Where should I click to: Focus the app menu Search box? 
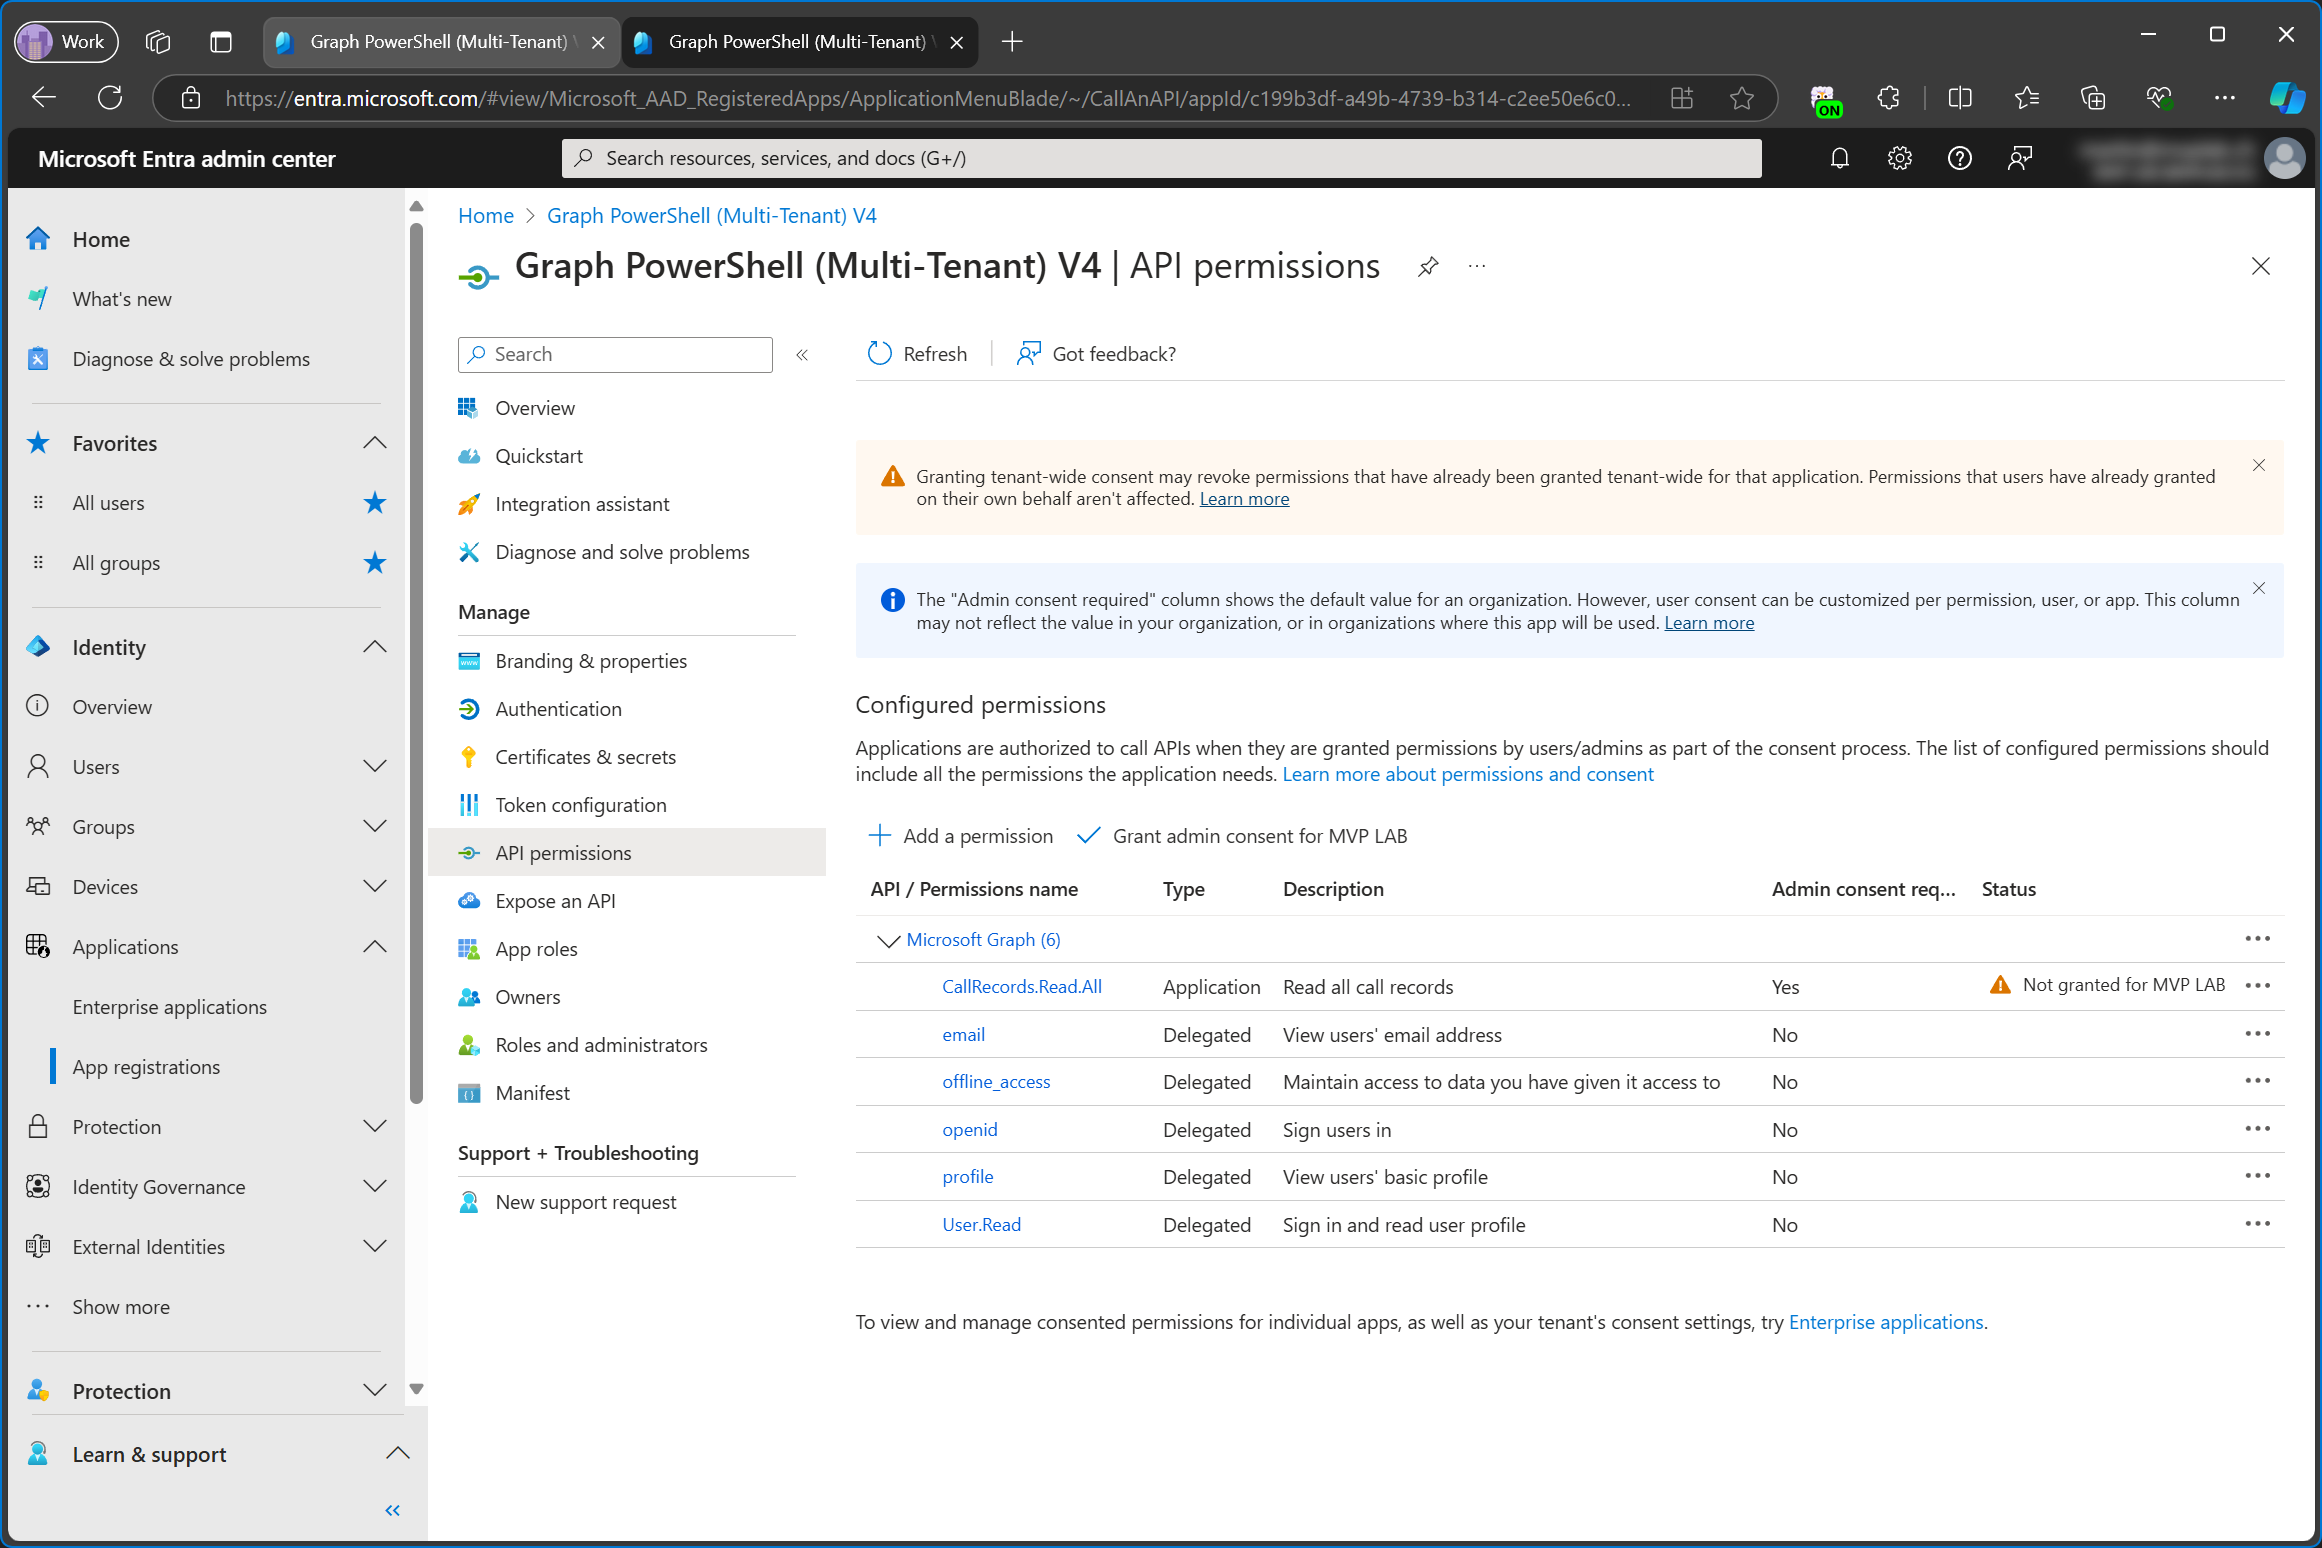[615, 354]
